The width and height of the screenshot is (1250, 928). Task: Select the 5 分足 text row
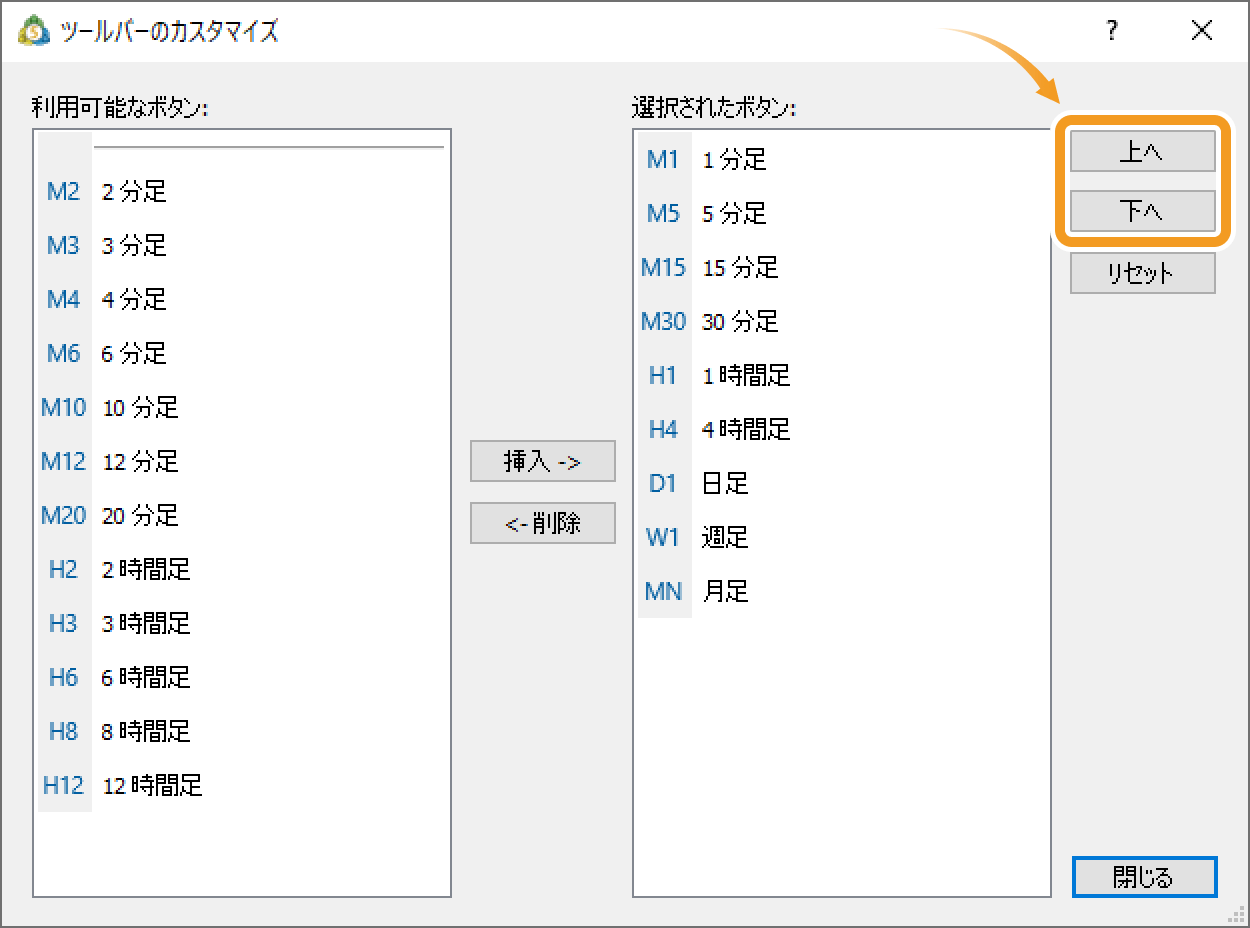click(x=734, y=214)
